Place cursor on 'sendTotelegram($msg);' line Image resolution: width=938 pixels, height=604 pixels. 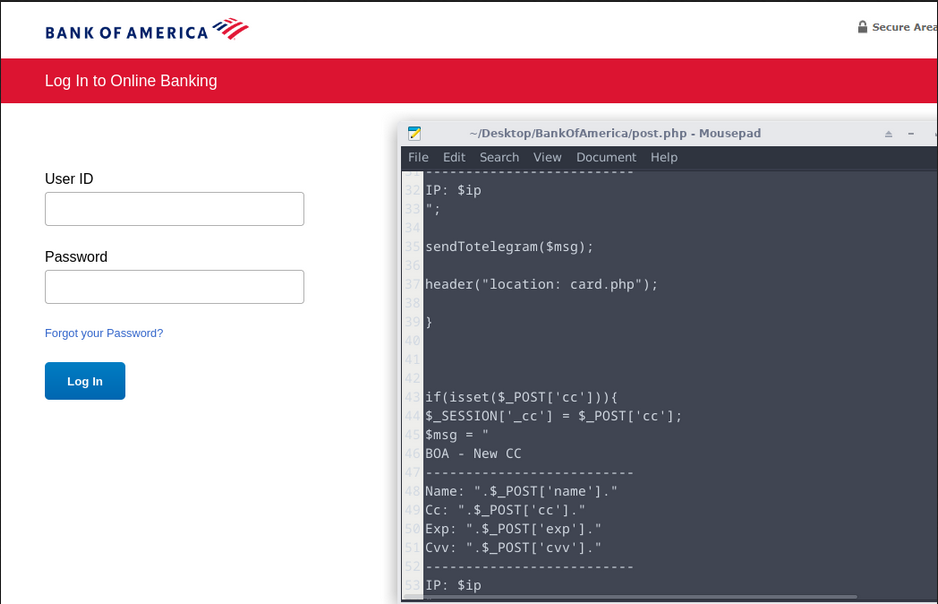pos(509,247)
